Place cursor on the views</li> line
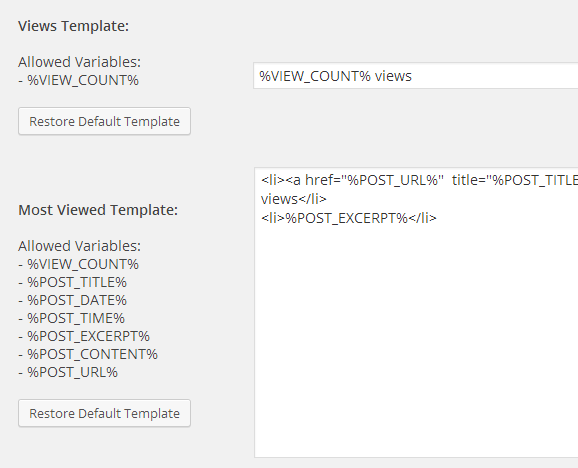 (294, 199)
